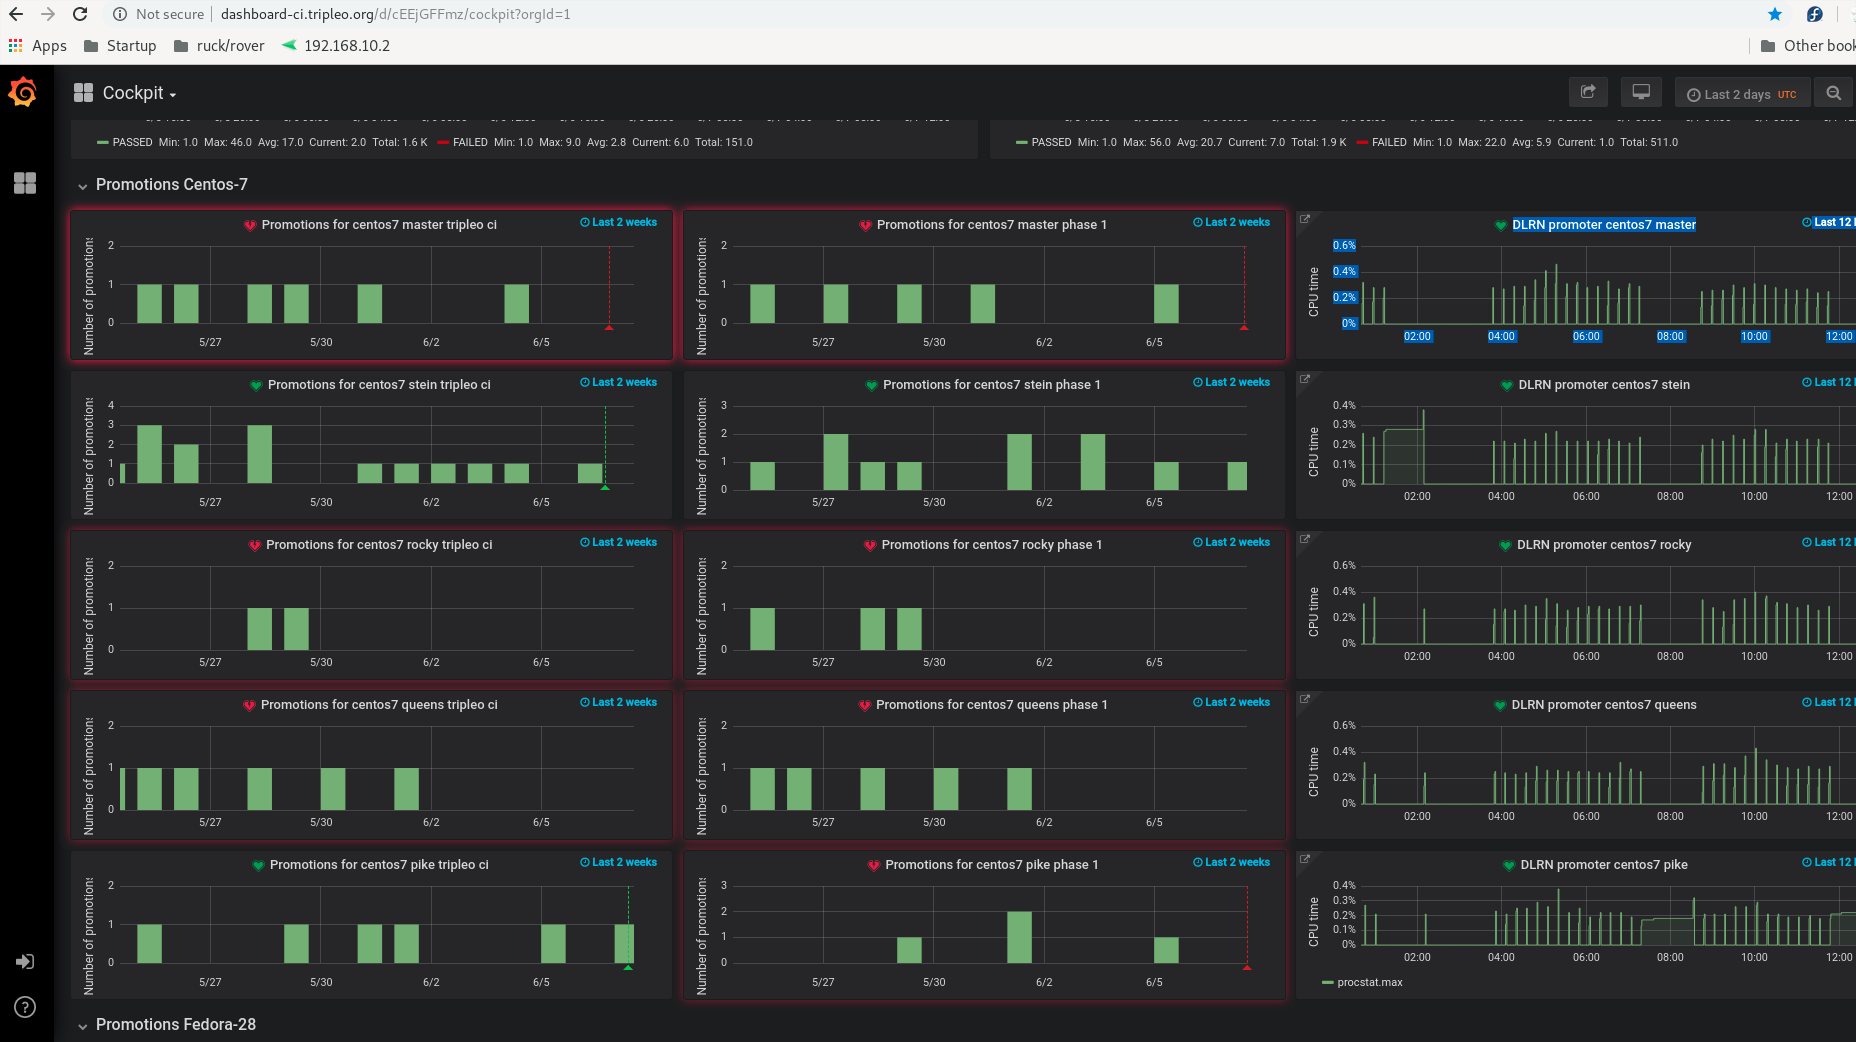Open link icon on DLRN promoter centos7 stein panel

(1305, 379)
